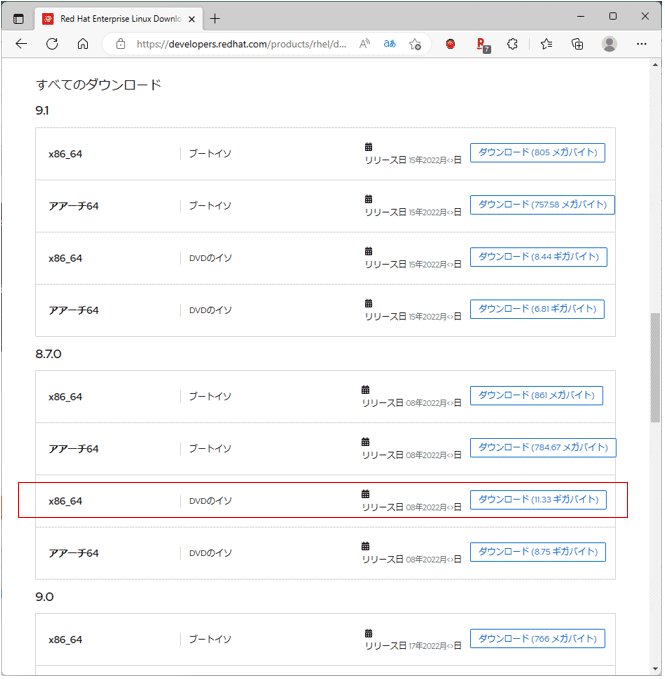Add page to favorites star icon
This screenshot has height=679, width=665.
[x=415, y=44]
